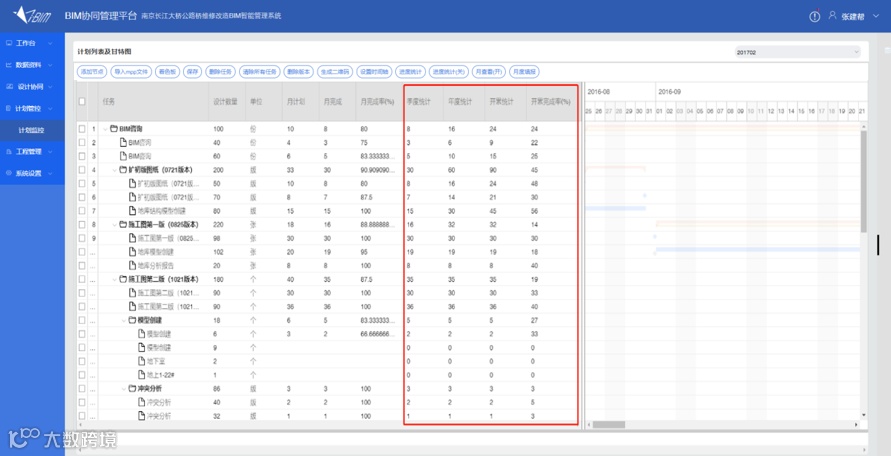Collapse the 扩初版图纸 (0721版本) group
The image size is (891, 456).
coord(115,170)
